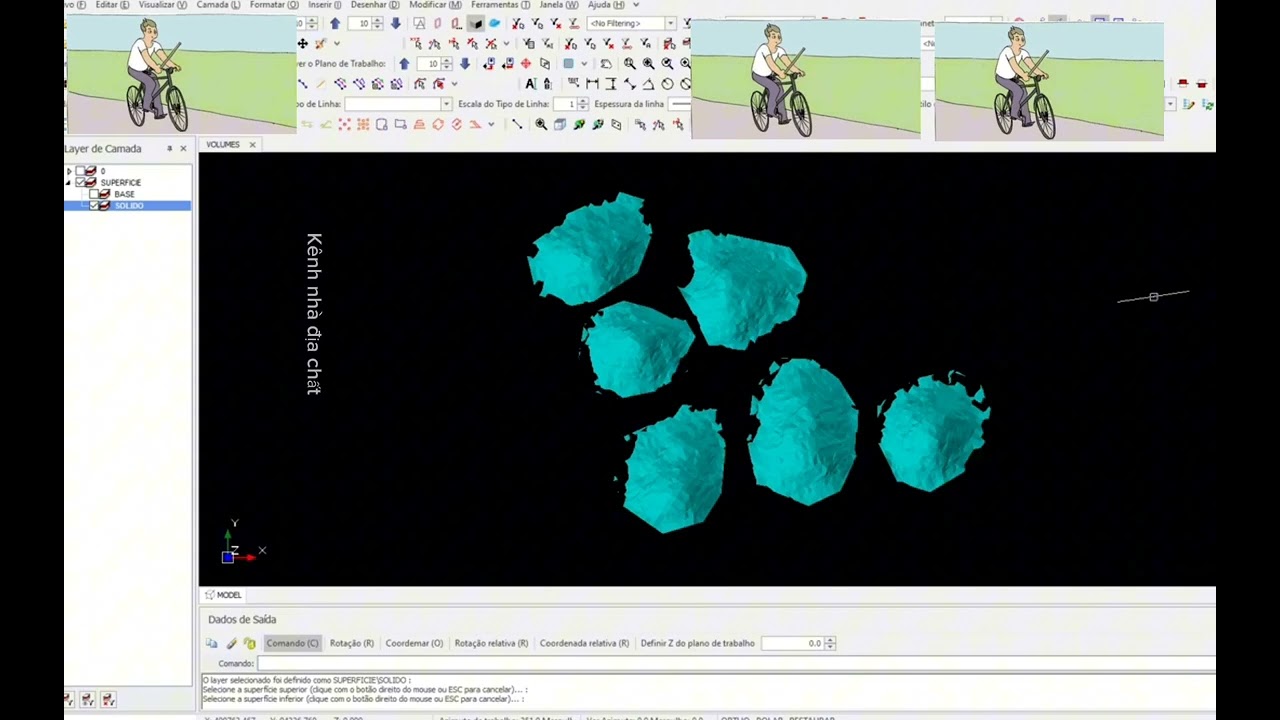Click Comando (C) button
The height and width of the screenshot is (720, 1280).
coord(292,643)
